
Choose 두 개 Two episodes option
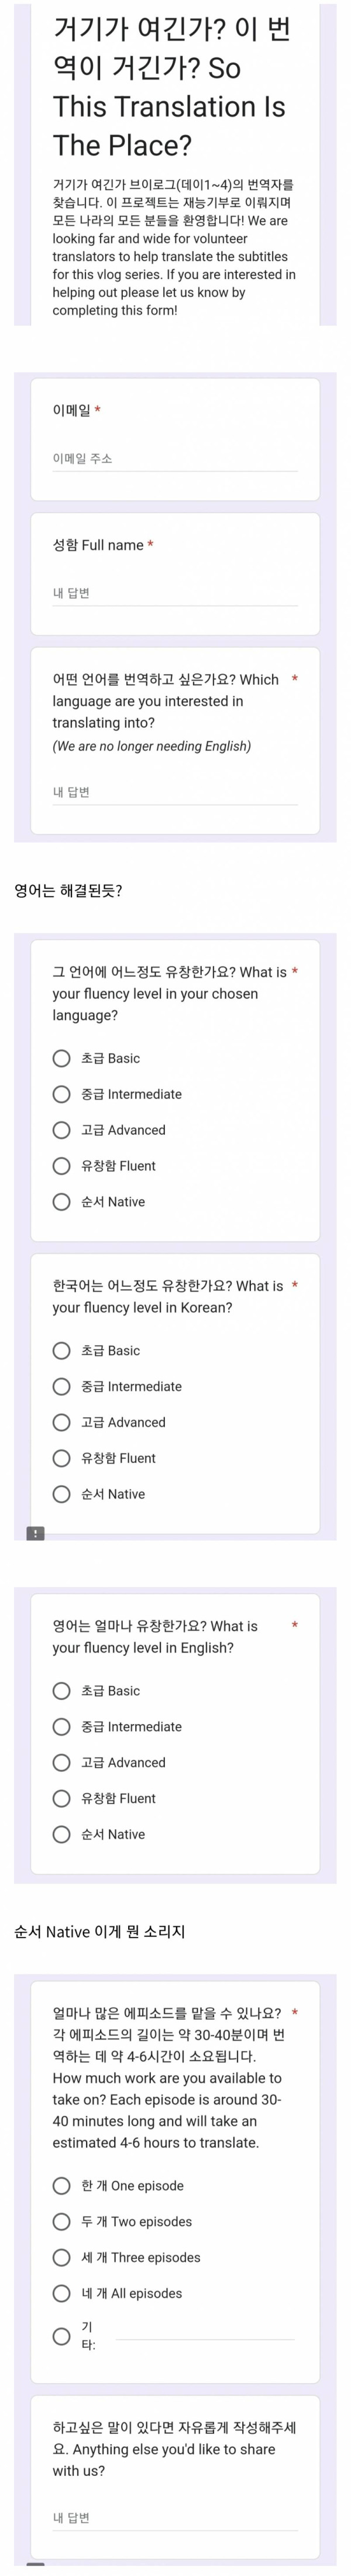coord(62,2222)
